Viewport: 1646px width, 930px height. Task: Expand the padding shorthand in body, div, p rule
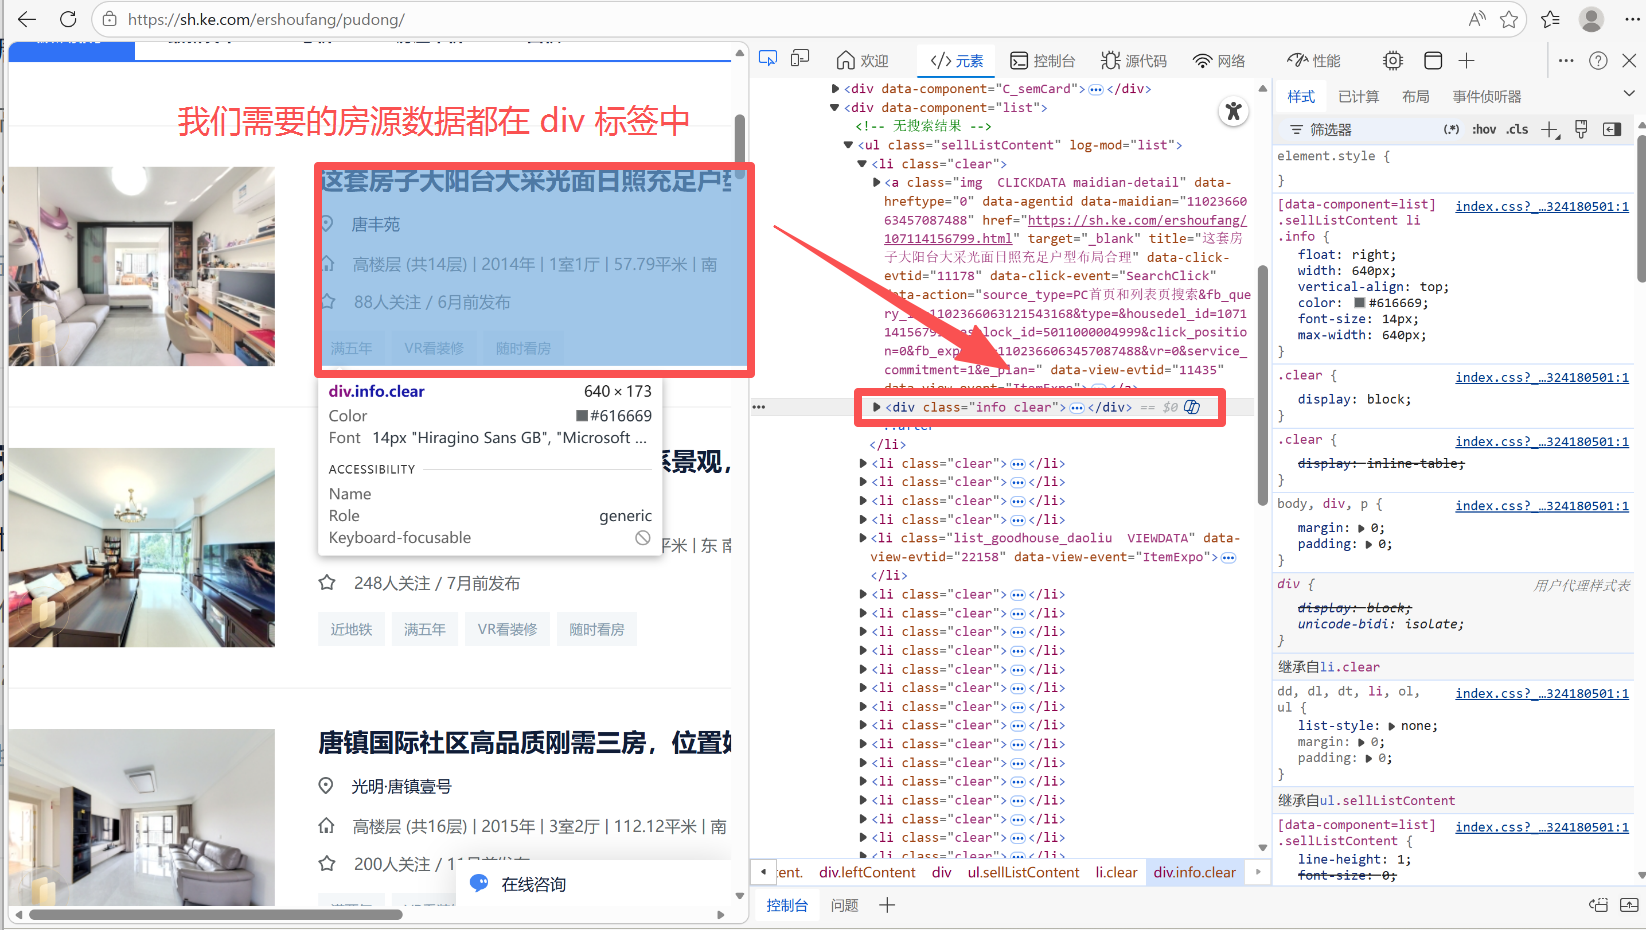[1369, 544]
